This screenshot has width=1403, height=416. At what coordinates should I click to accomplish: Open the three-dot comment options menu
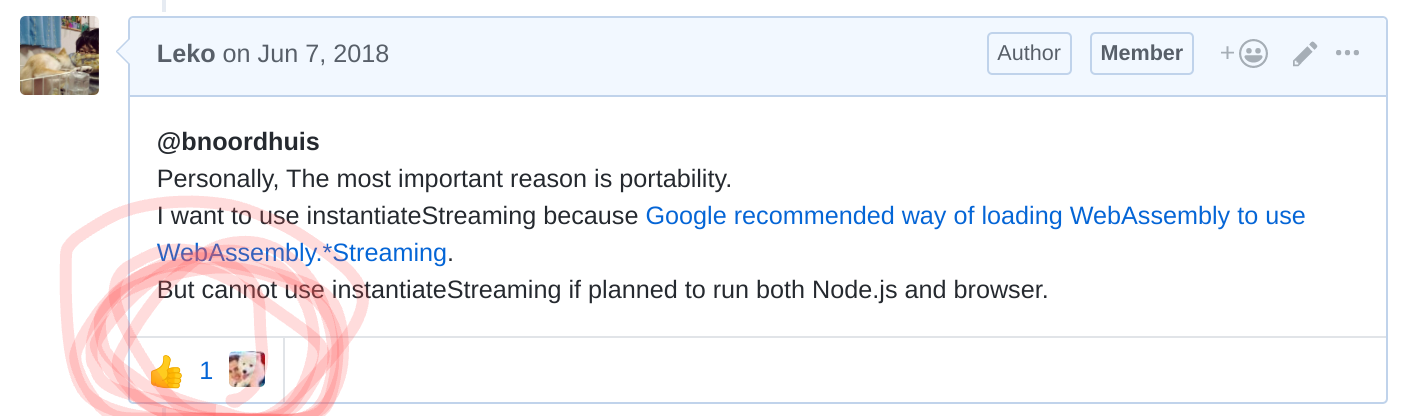coord(1348,54)
